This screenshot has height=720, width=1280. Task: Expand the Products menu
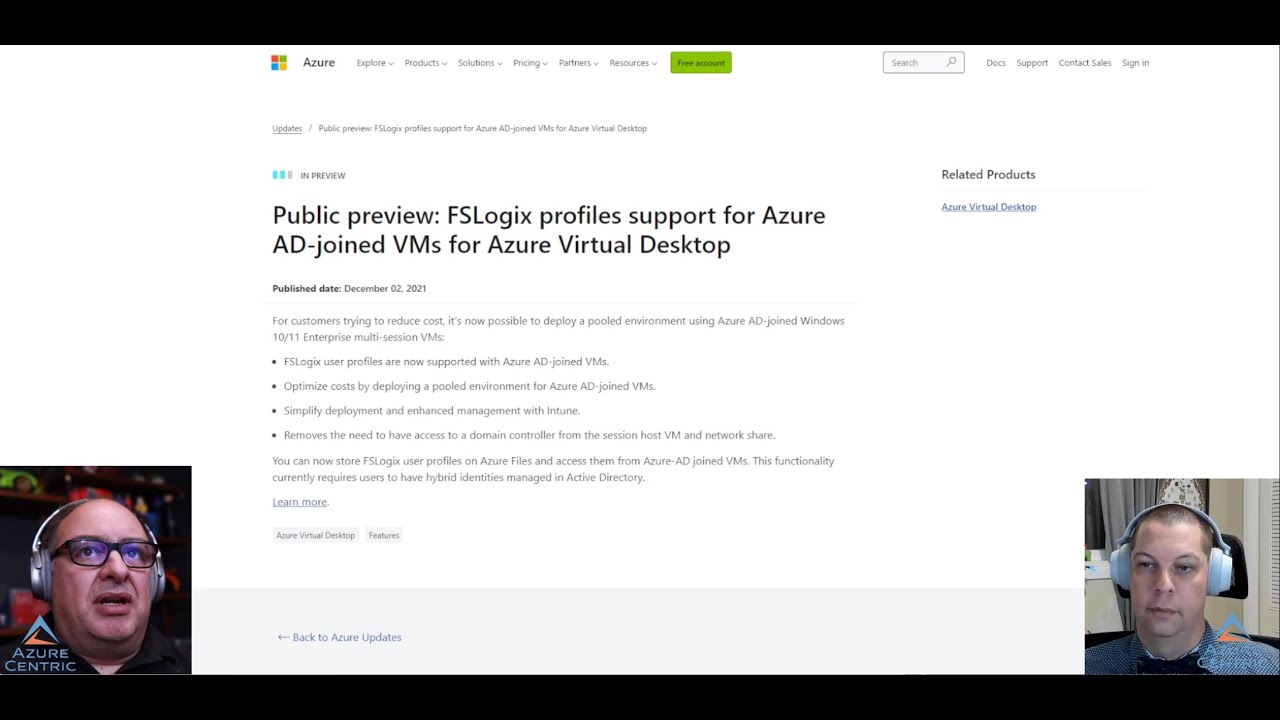[426, 63]
